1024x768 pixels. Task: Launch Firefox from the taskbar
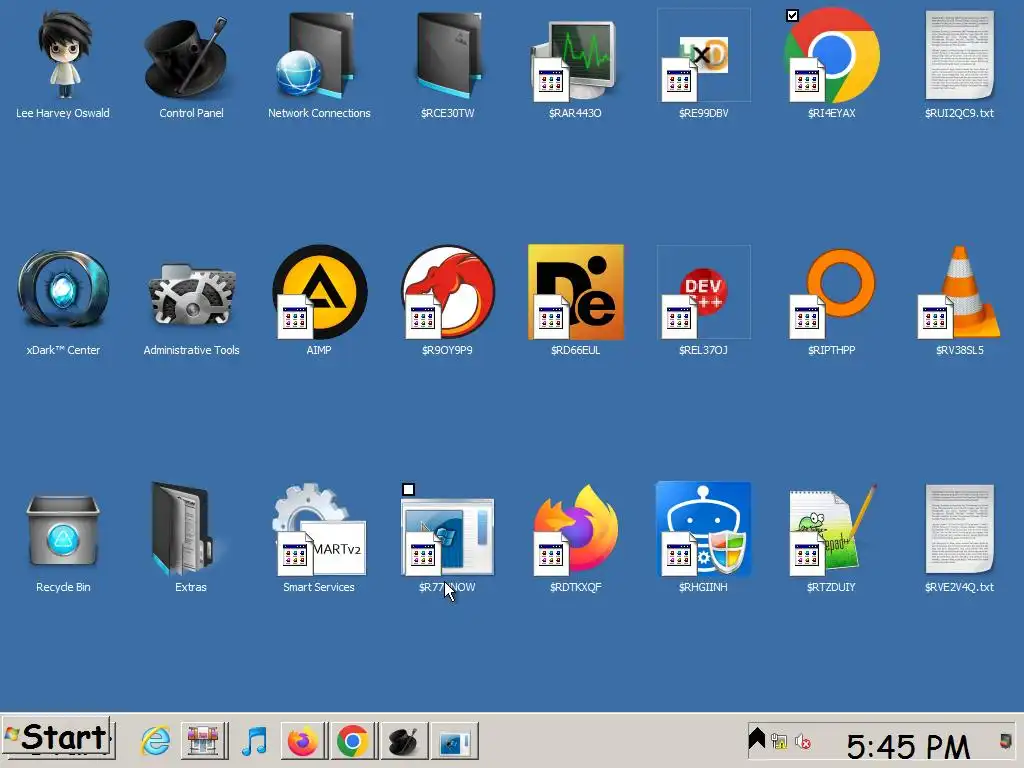(303, 741)
